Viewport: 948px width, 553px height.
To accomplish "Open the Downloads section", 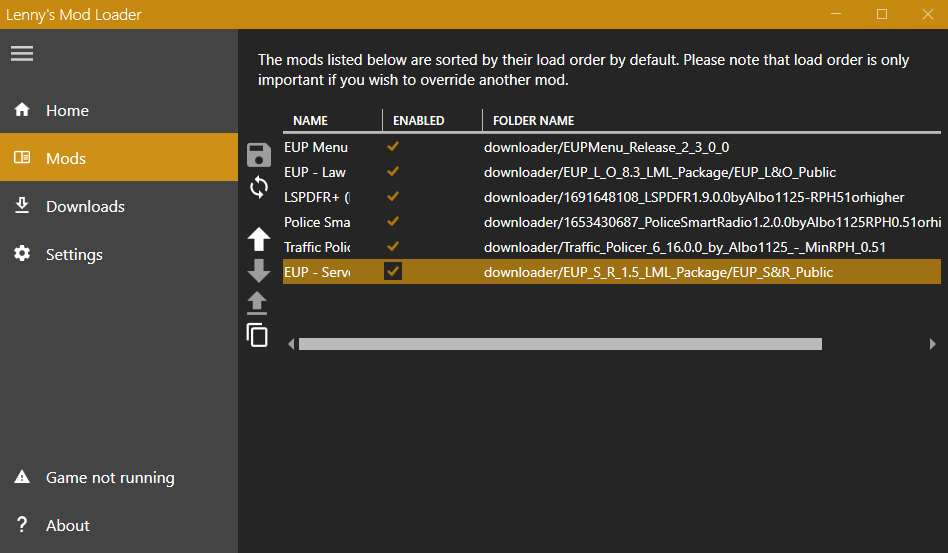I will [119, 205].
